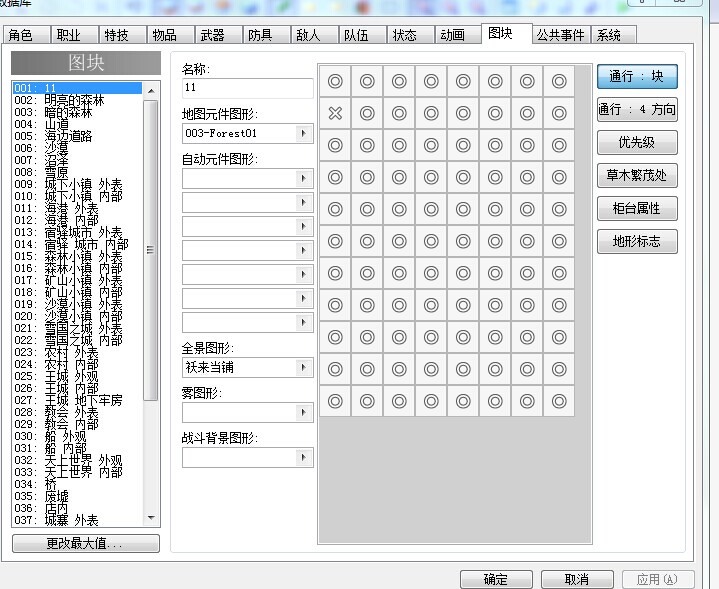
Task: Switch to 敌人 tab
Action: click(314, 35)
